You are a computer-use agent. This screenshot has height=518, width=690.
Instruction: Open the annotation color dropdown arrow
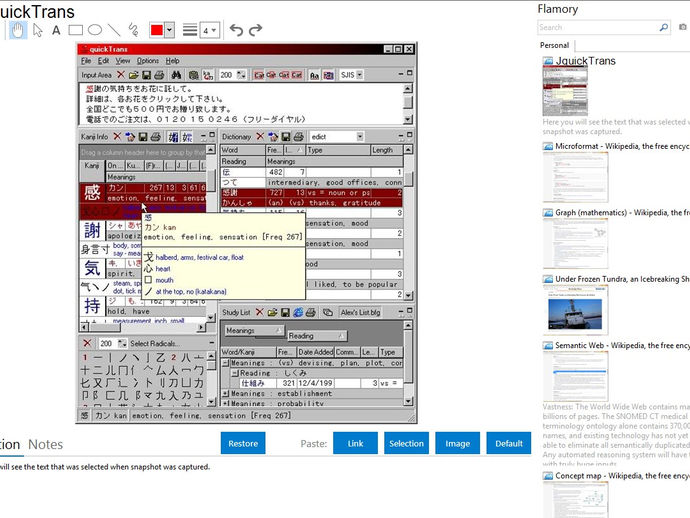169,30
